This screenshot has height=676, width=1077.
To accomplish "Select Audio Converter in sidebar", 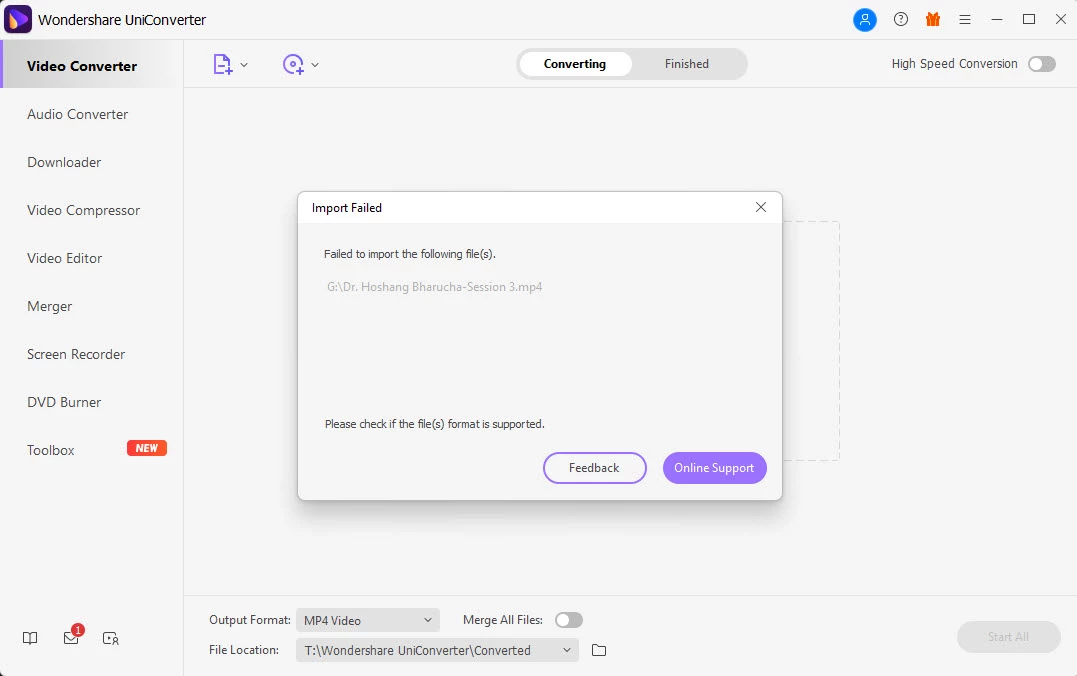I will click(78, 114).
